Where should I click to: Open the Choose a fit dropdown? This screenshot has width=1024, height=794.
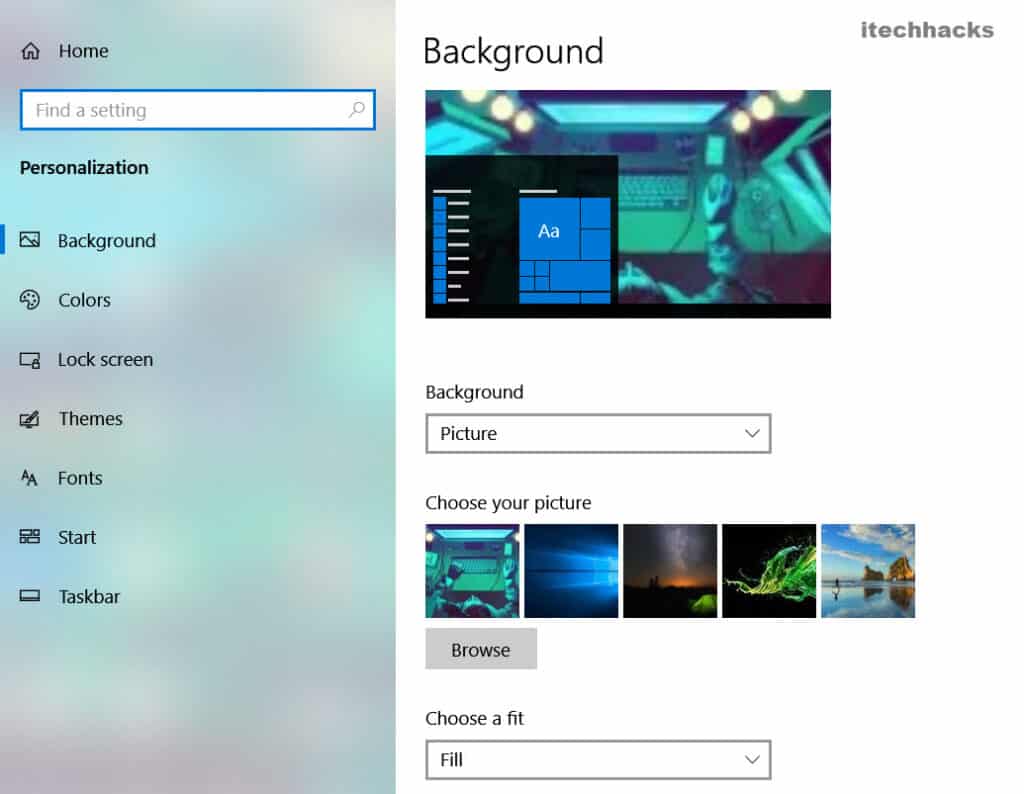tap(598, 760)
